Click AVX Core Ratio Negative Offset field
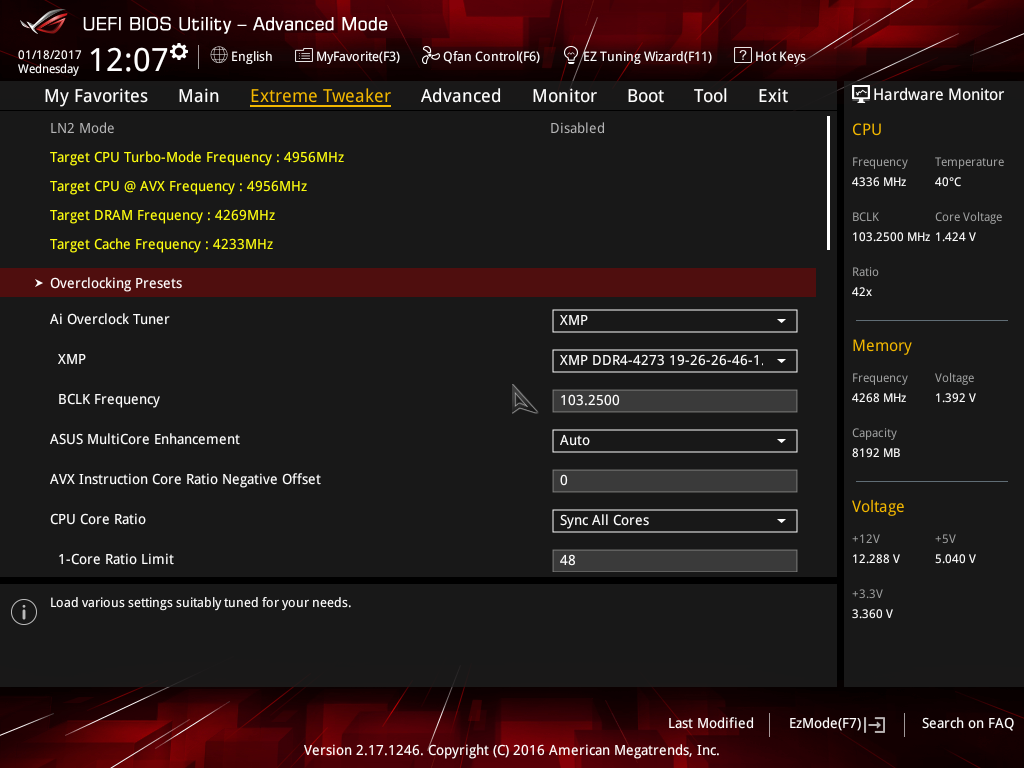 pyautogui.click(x=675, y=481)
